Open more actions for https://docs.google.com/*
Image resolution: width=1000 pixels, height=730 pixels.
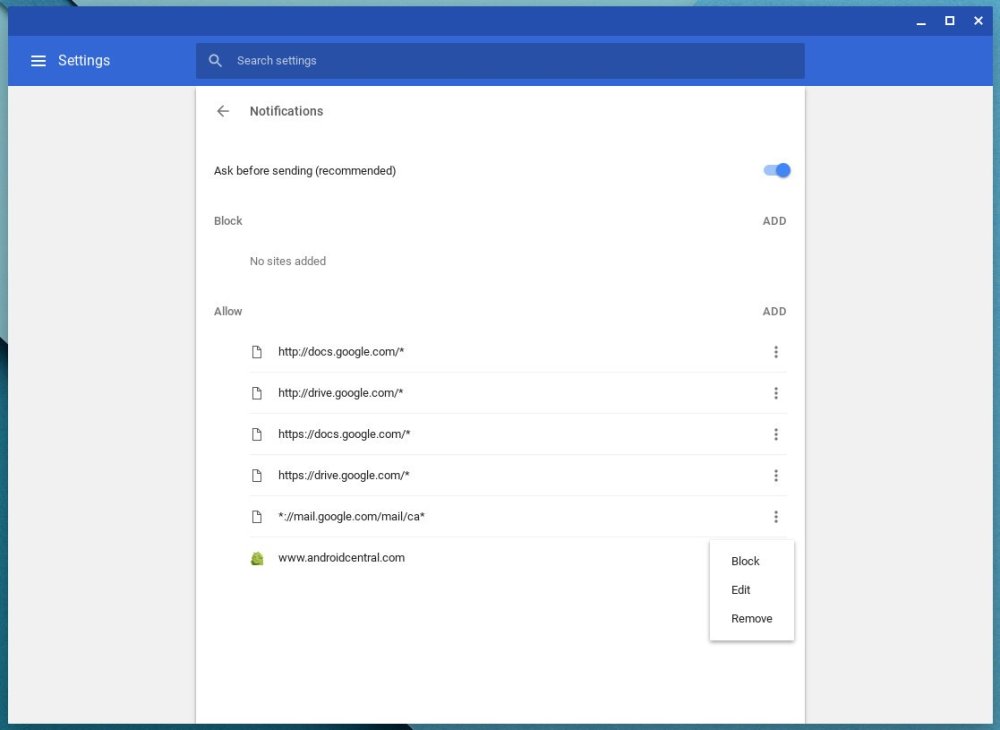tap(776, 434)
